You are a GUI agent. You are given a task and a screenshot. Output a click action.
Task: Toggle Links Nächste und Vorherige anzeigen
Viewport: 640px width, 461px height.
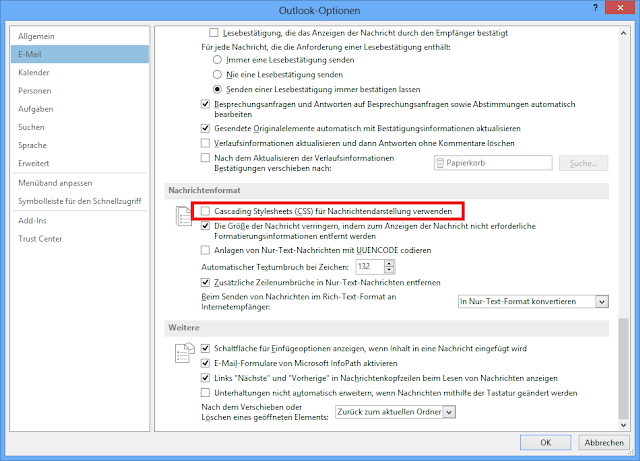[x=205, y=378]
